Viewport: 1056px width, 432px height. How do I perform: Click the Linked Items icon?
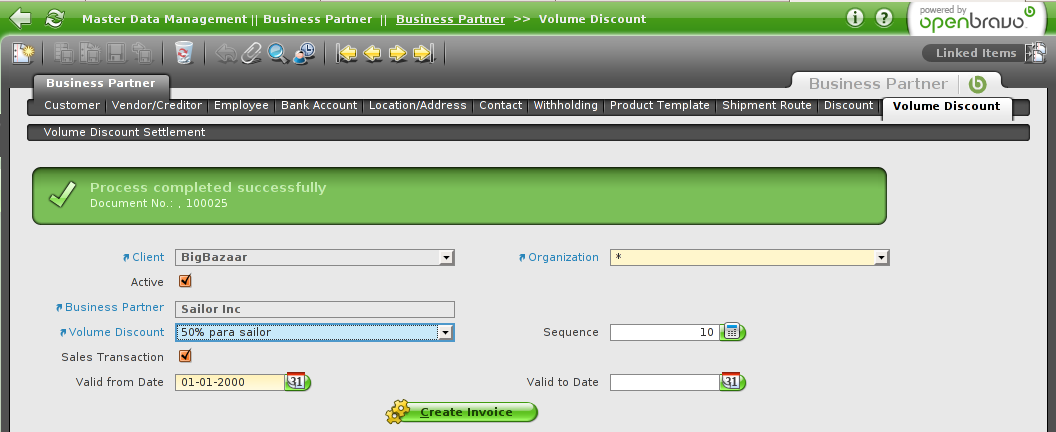[x=1034, y=53]
